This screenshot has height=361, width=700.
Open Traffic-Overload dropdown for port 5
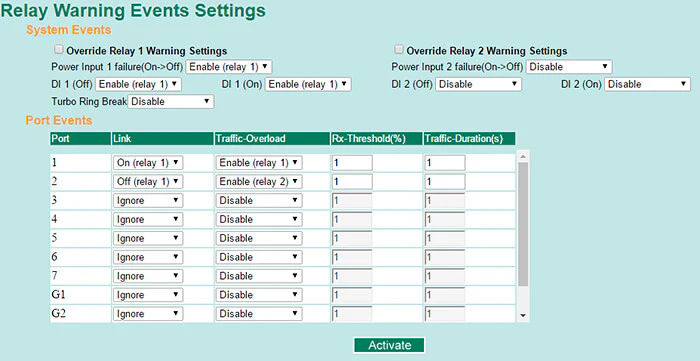tap(259, 238)
